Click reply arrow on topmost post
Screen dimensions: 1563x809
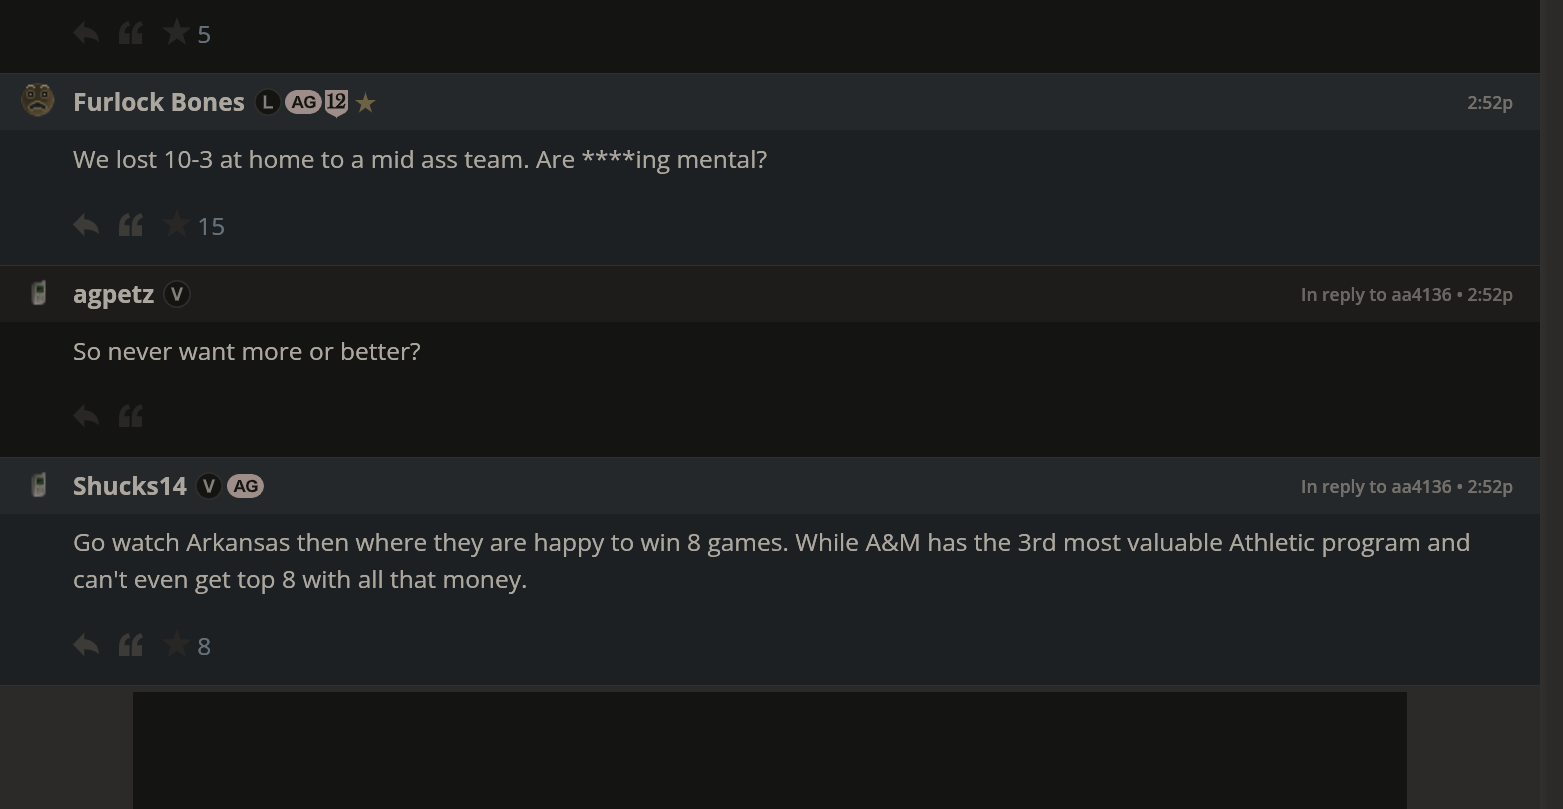pos(87,34)
